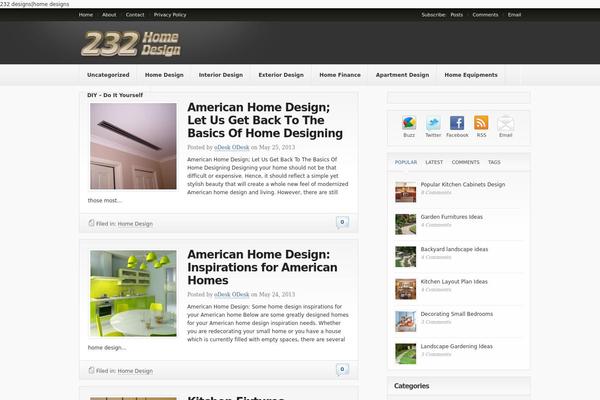Screen dimensions: 600x400
Task: Open Home Finance category
Action: click(340, 75)
